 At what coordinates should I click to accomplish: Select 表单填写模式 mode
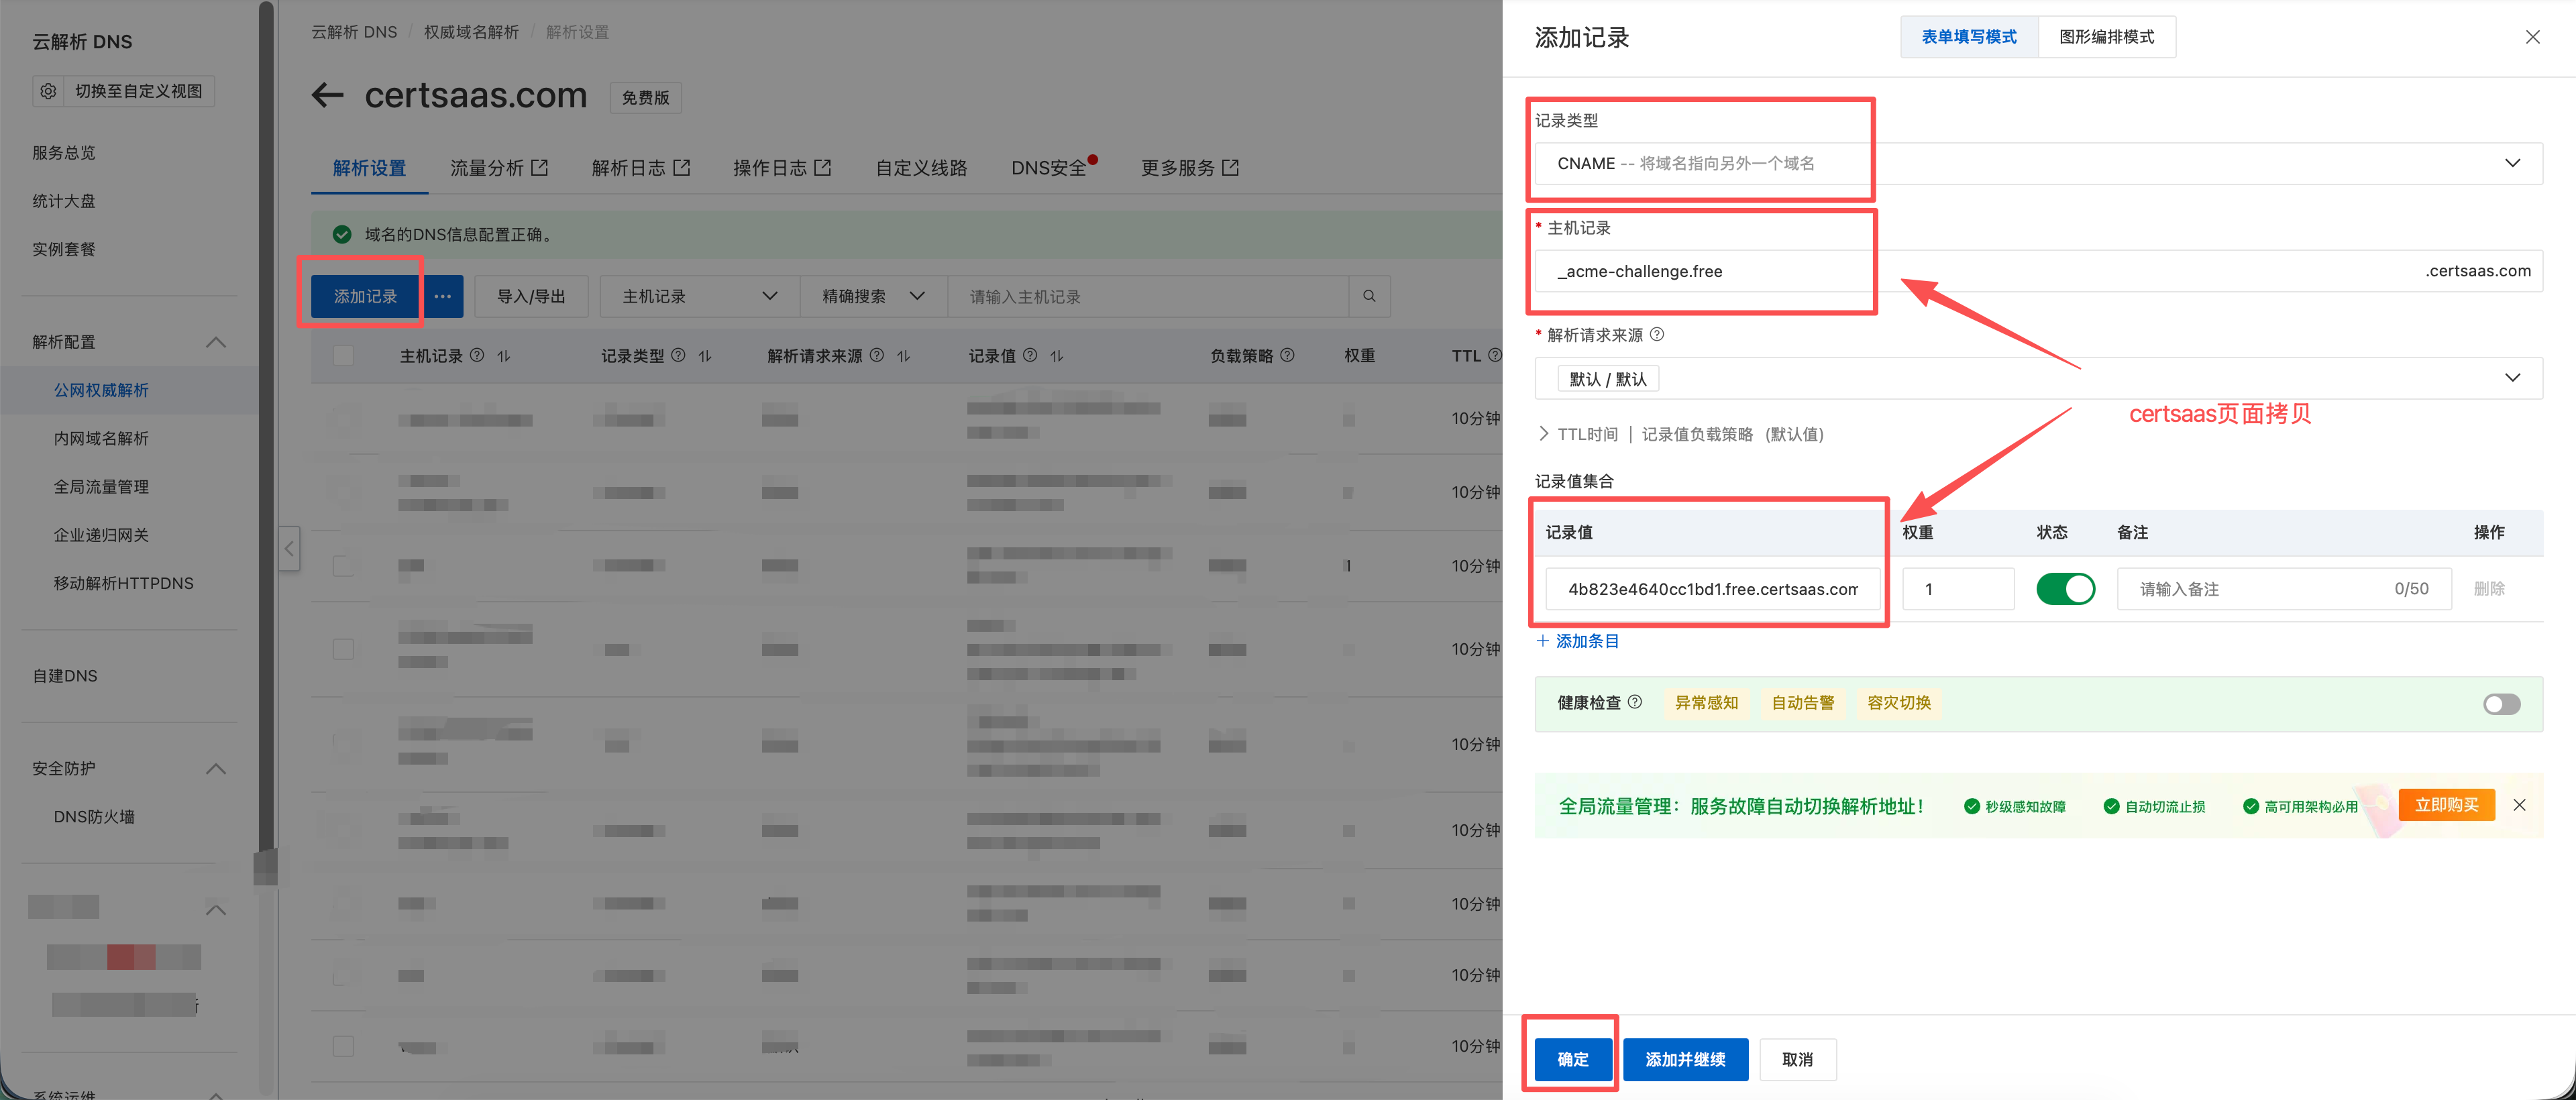(x=1969, y=37)
